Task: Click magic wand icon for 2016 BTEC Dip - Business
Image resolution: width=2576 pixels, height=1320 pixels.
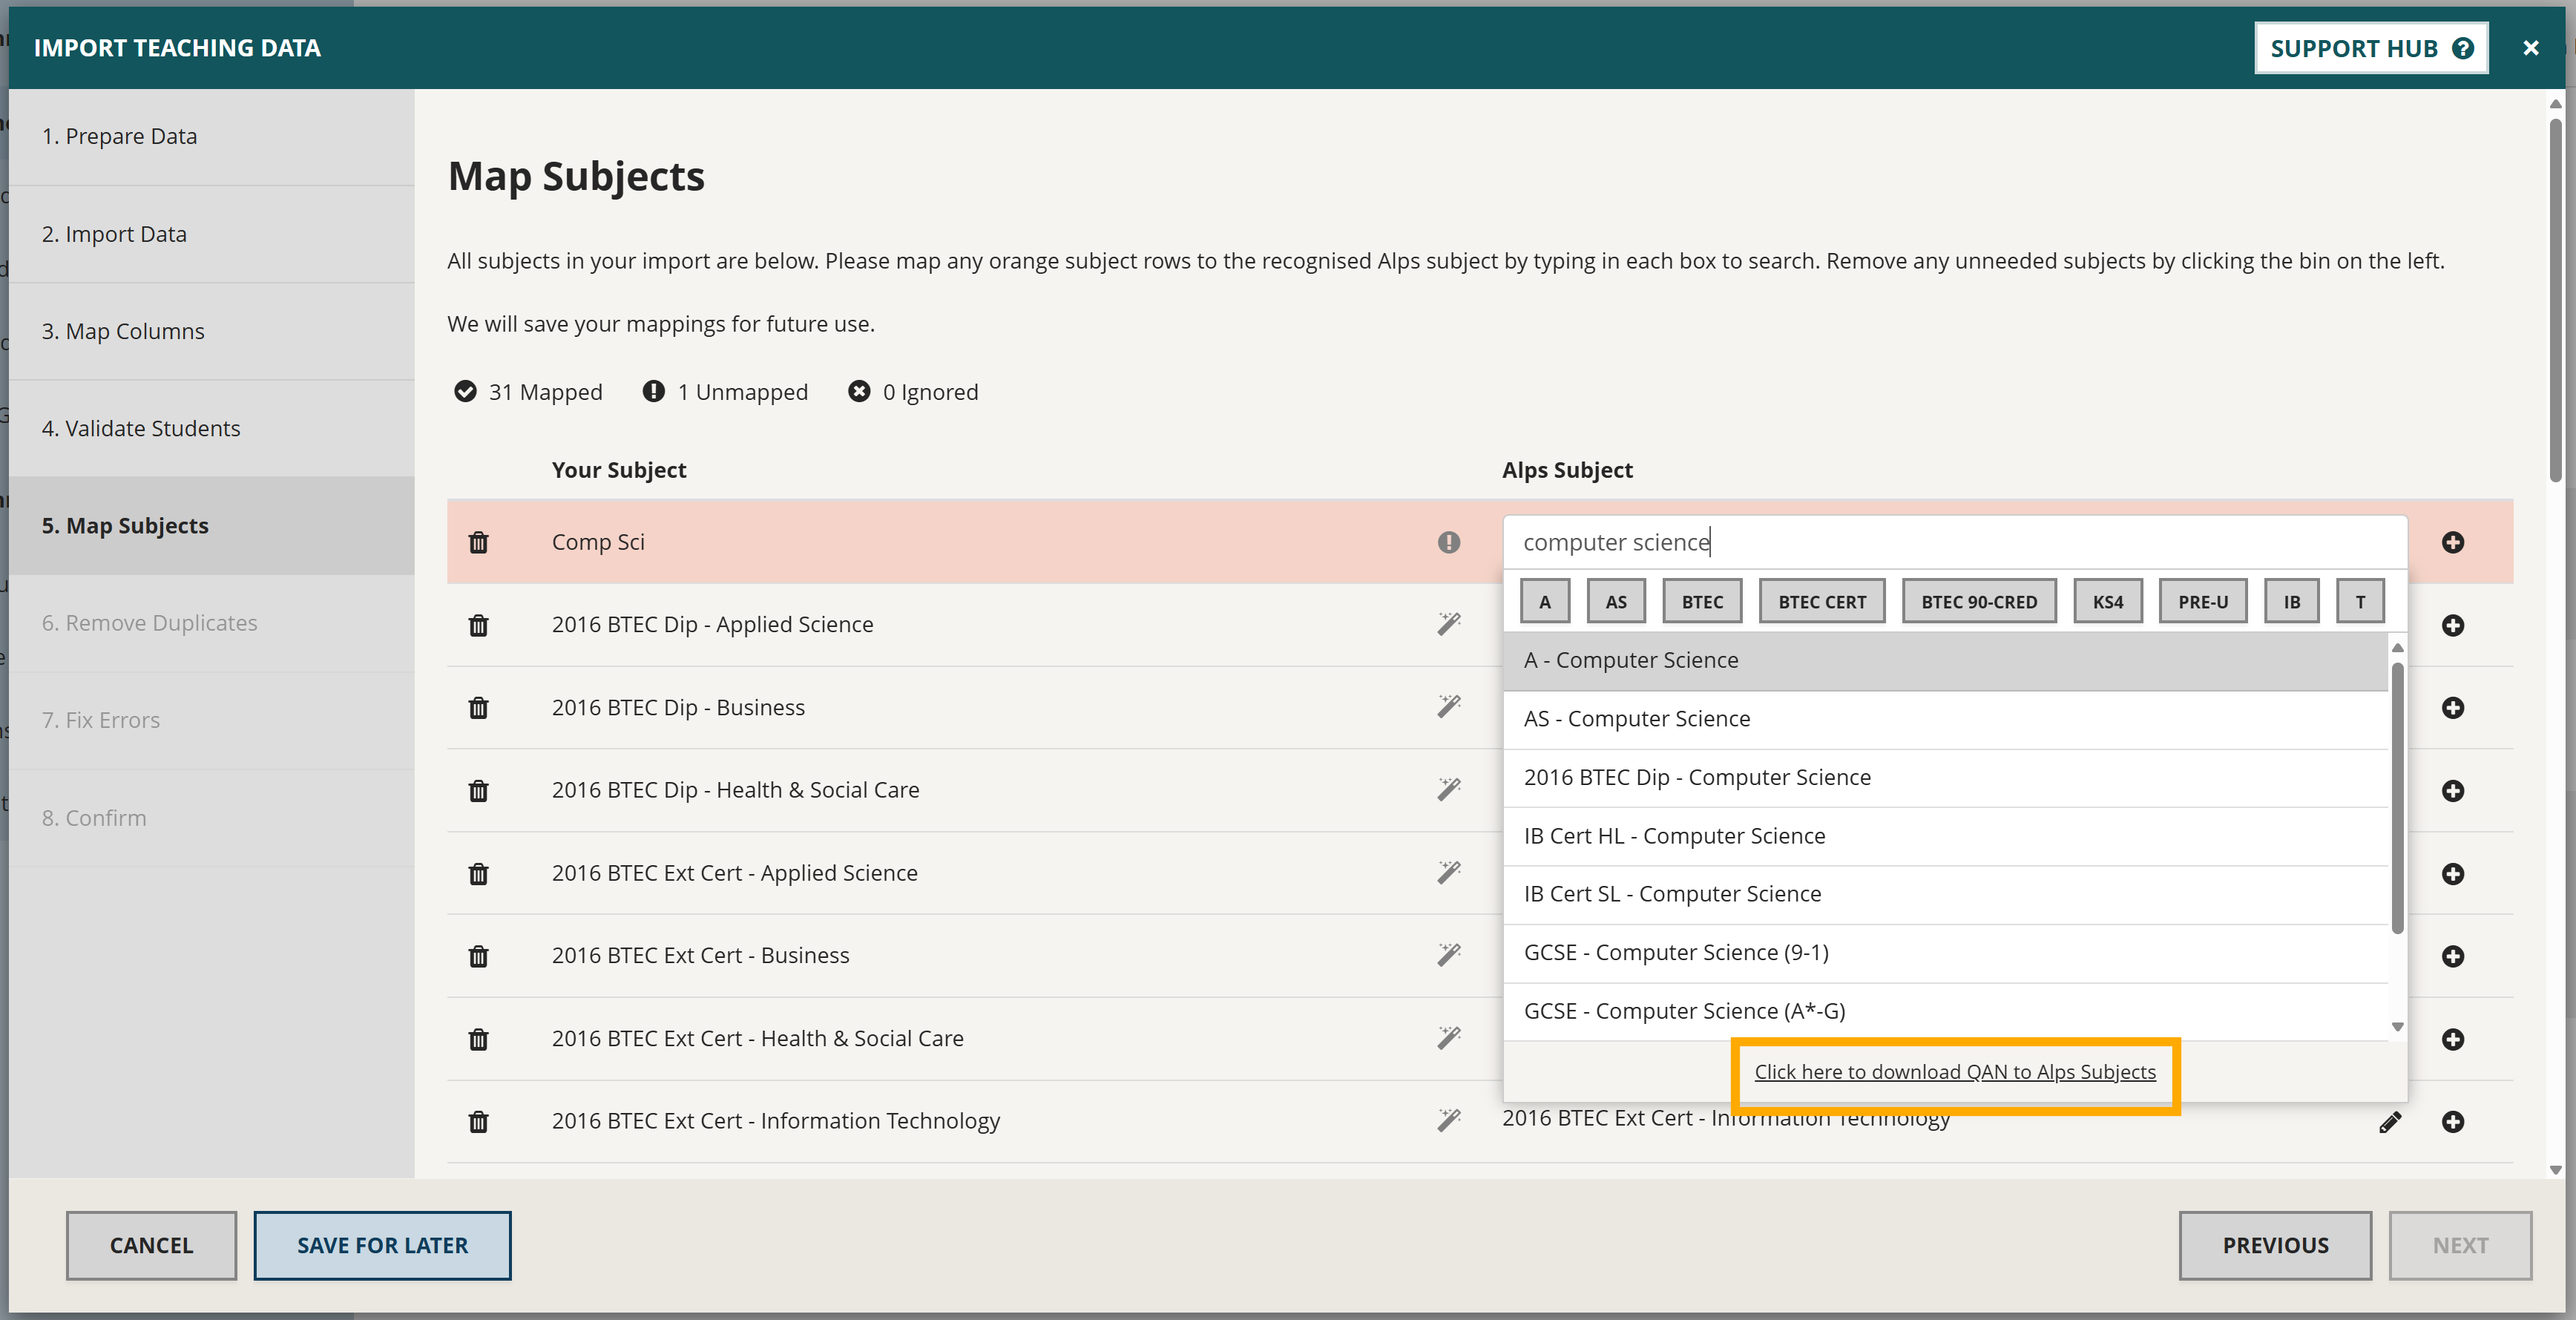Action: 1449,707
